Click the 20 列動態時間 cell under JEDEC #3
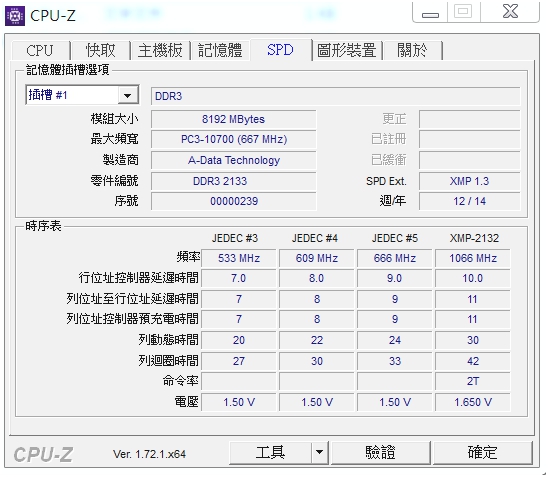The image size is (548, 477). click(x=239, y=340)
